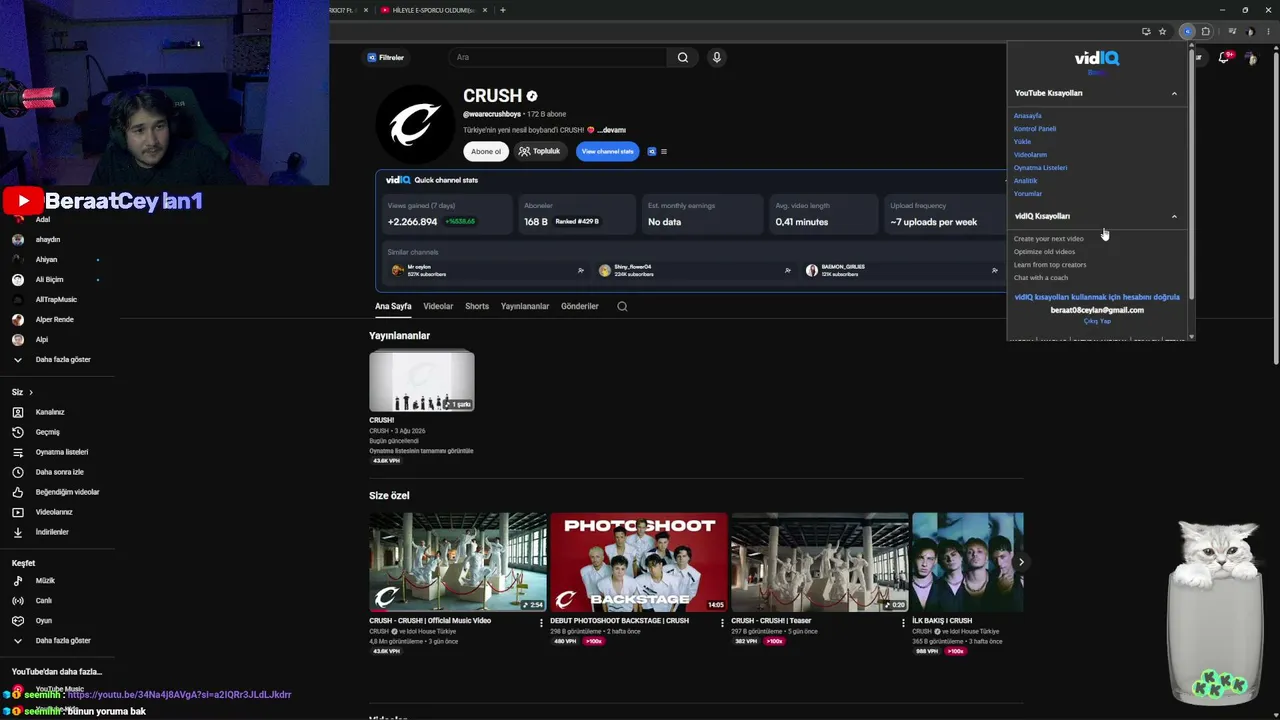The image size is (1280, 720).
Task: Open Yorumlar link in vidIQ panel
Action: (1028, 194)
